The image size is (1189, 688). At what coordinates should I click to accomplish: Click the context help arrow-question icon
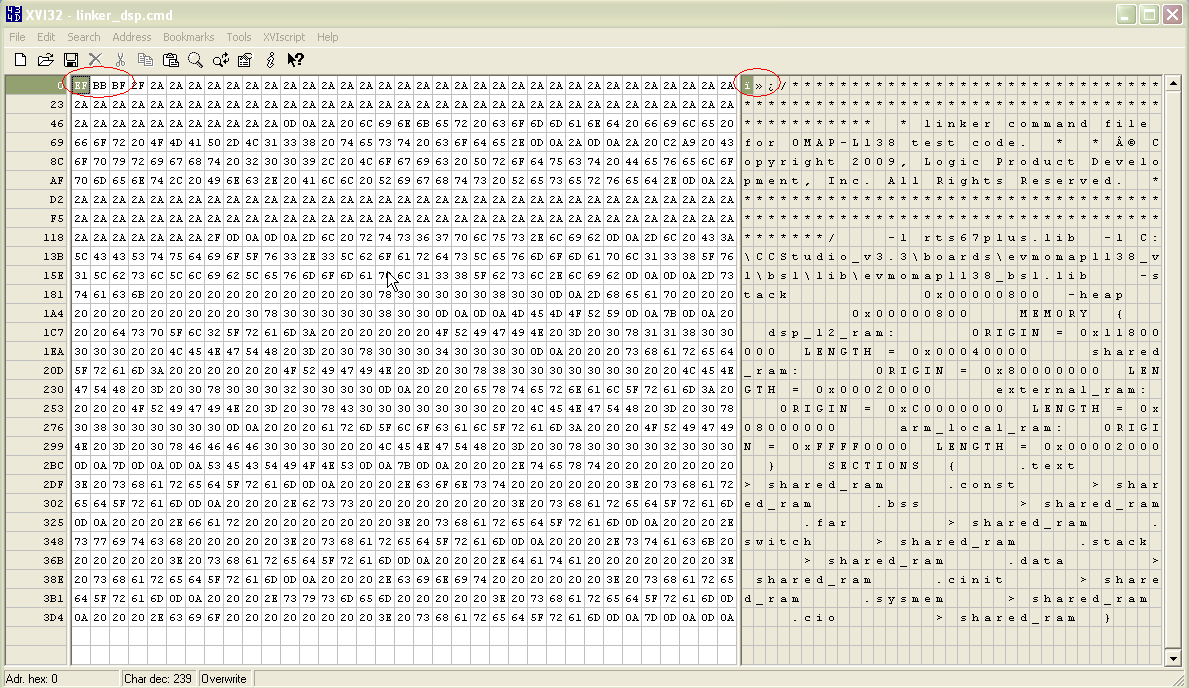(295, 60)
